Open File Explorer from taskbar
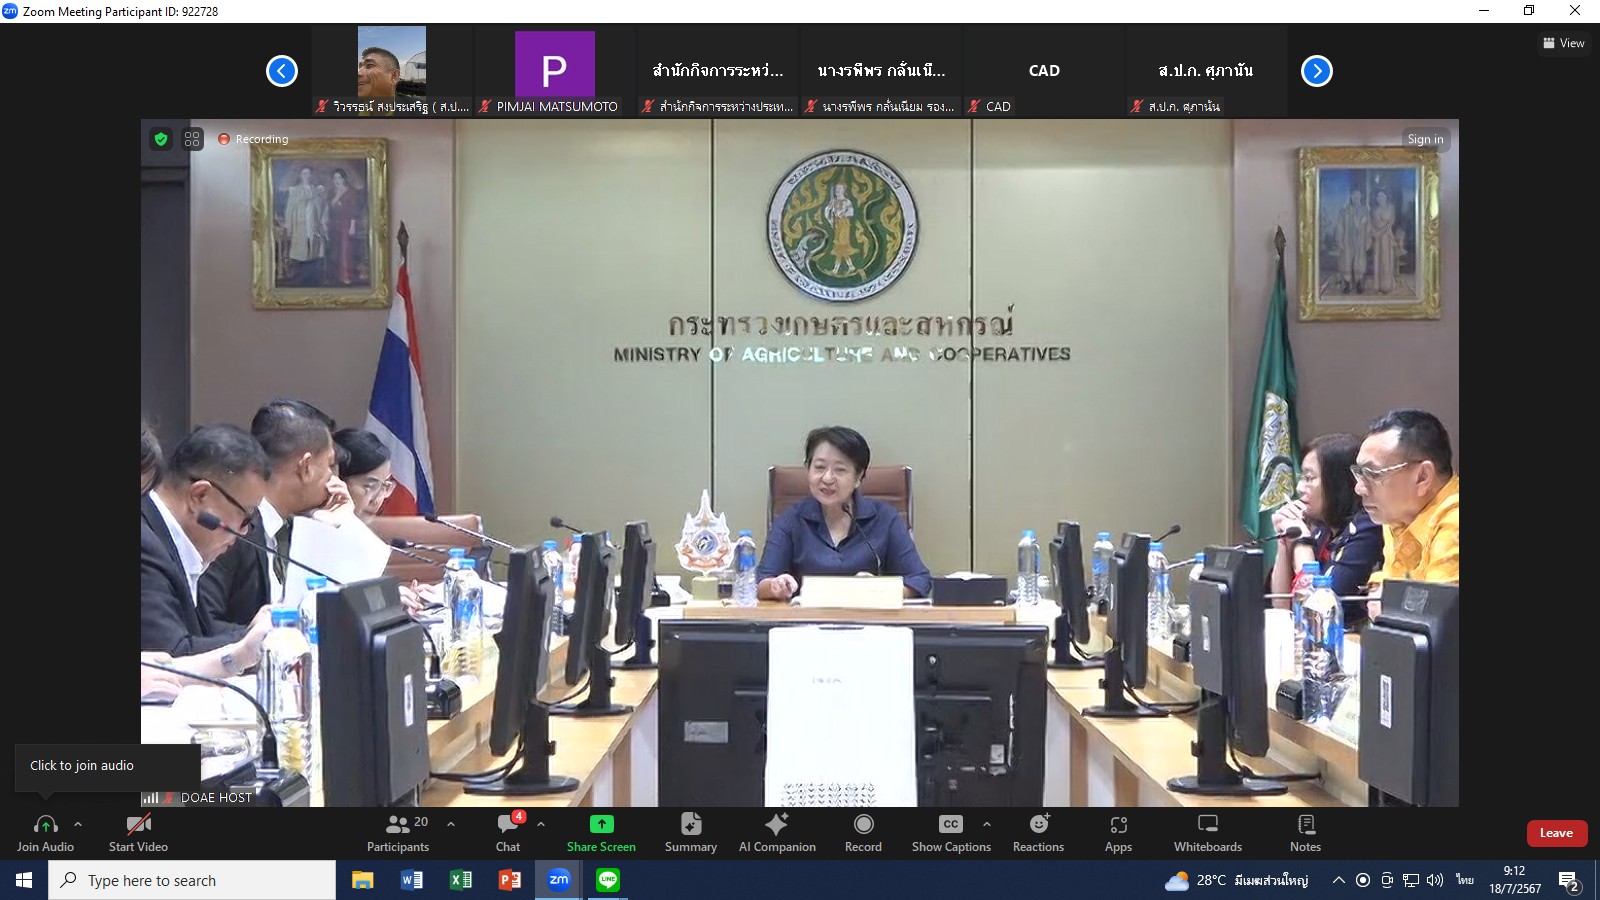The height and width of the screenshot is (900, 1600). point(362,880)
